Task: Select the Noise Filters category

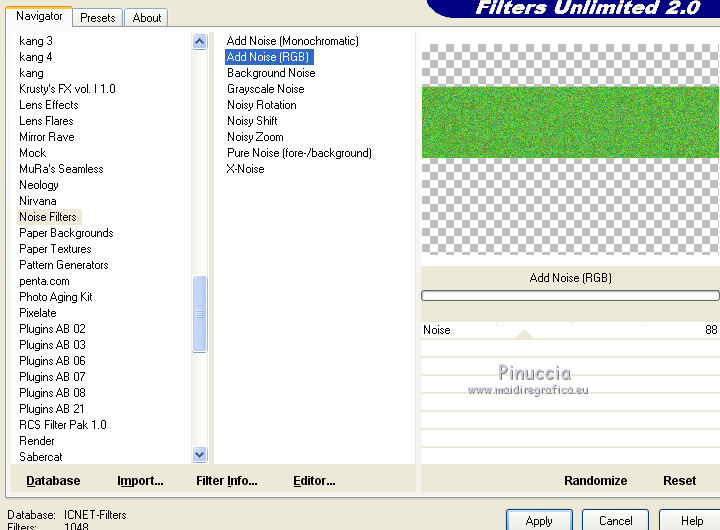Action: pyautogui.click(x=48, y=217)
